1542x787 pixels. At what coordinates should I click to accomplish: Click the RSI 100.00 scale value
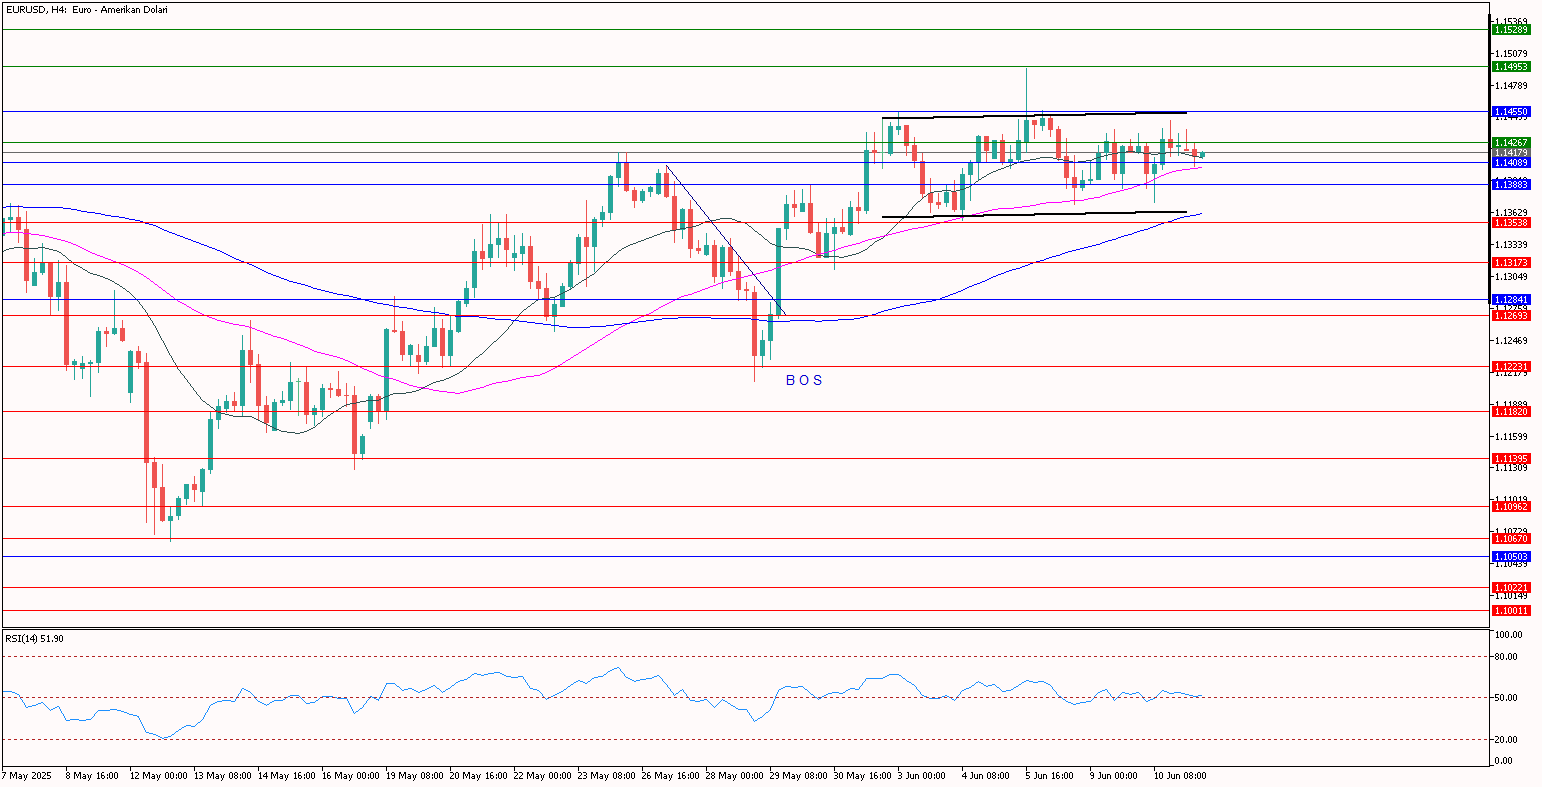click(x=1508, y=635)
